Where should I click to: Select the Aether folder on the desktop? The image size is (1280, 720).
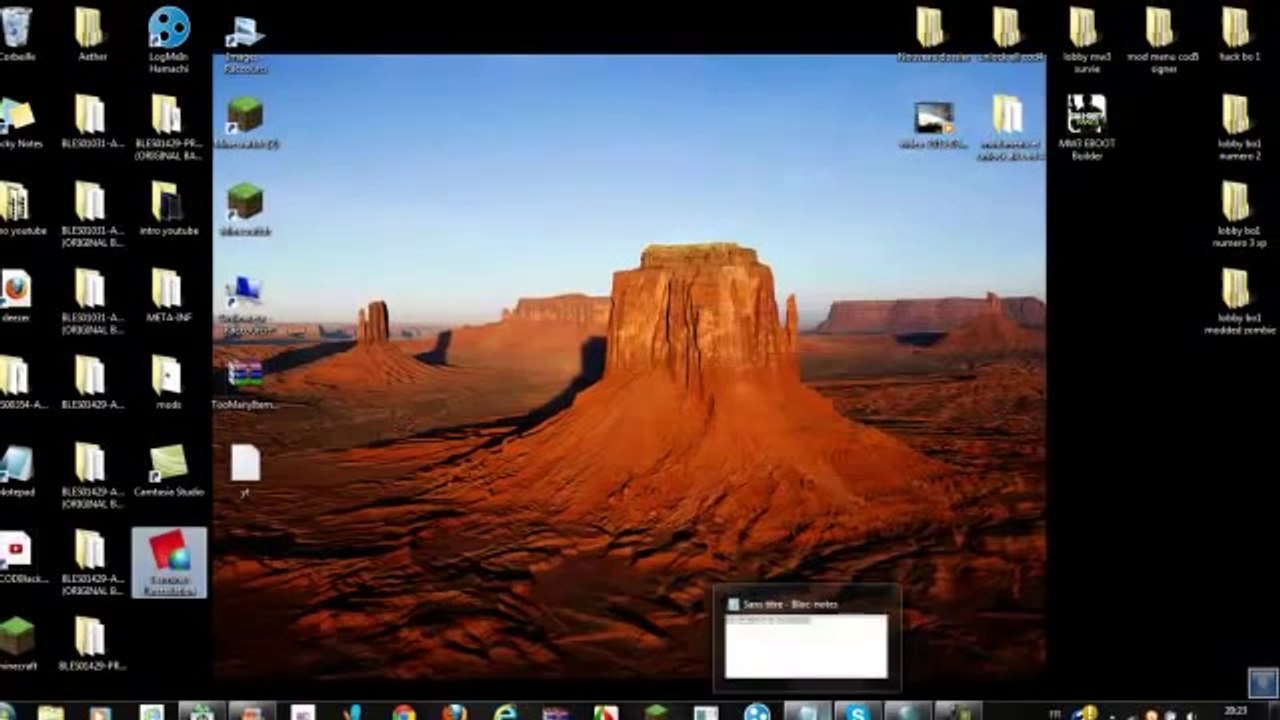90,33
